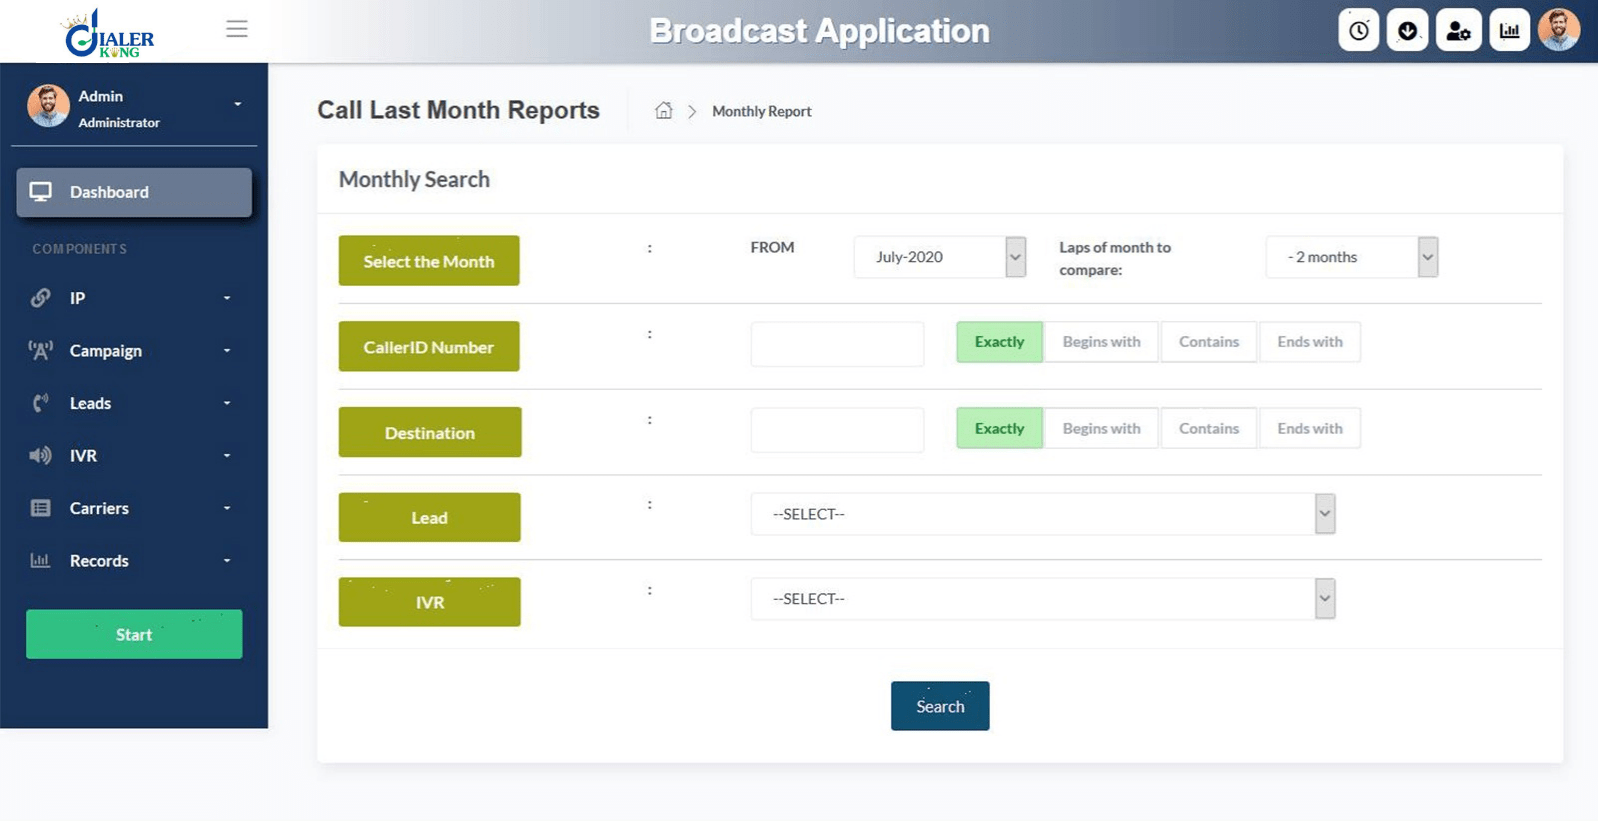
Task: Open the user settings icon in header
Action: pyautogui.click(x=1458, y=31)
